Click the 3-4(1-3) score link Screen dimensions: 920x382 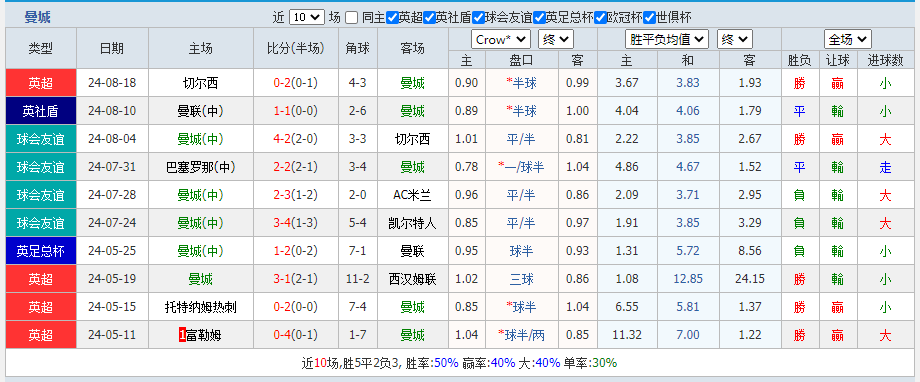pos(296,223)
